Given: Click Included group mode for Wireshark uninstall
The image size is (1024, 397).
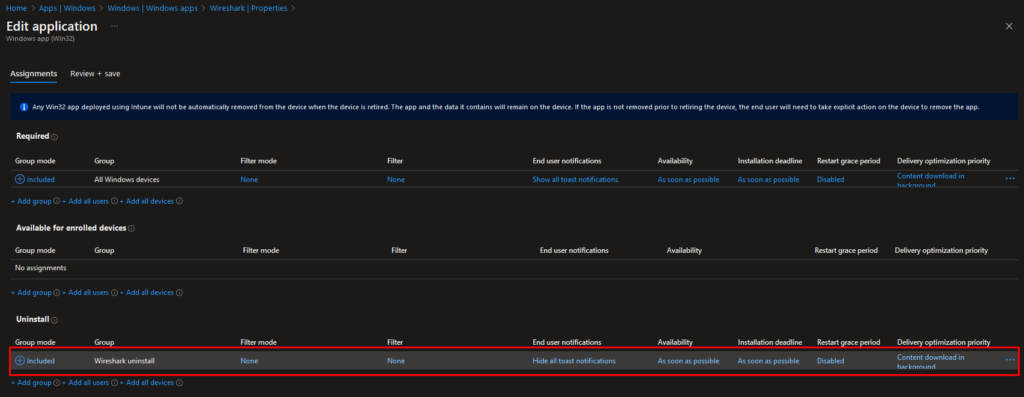Looking at the screenshot, I should pos(35,360).
